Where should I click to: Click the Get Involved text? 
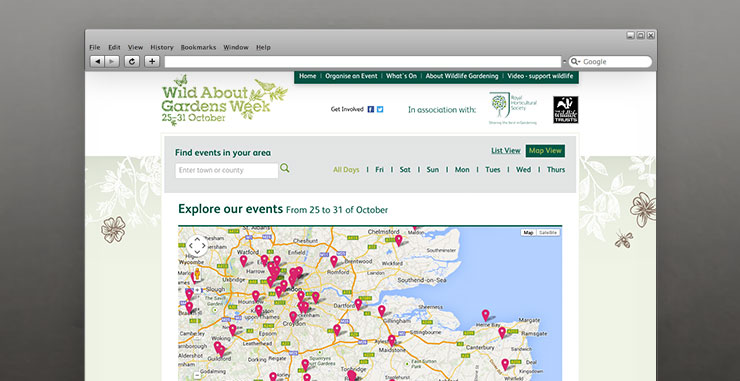tap(347, 109)
